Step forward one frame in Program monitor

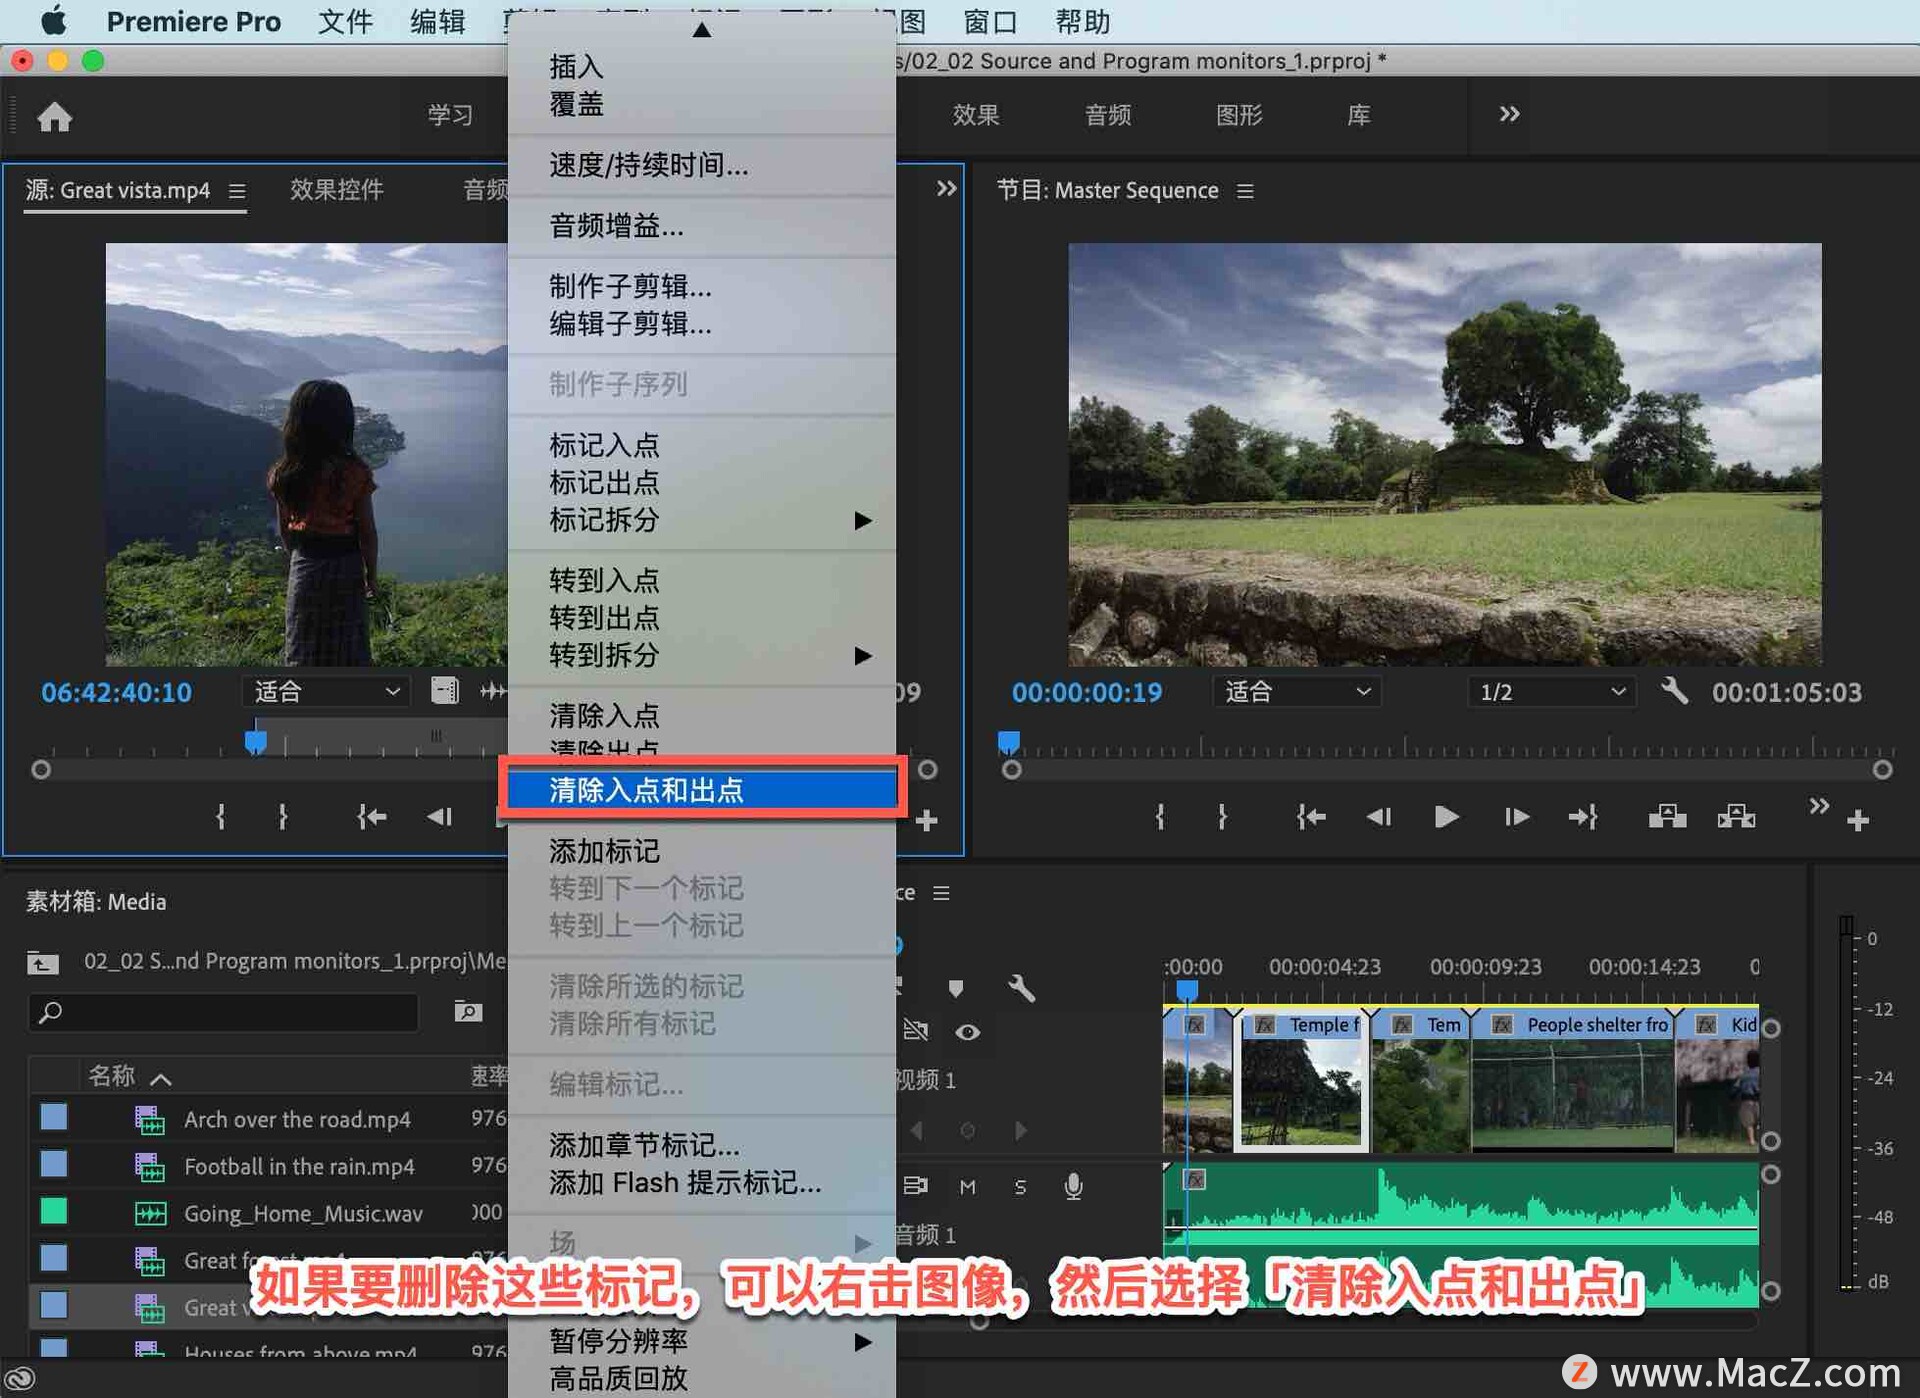pyautogui.click(x=1516, y=817)
